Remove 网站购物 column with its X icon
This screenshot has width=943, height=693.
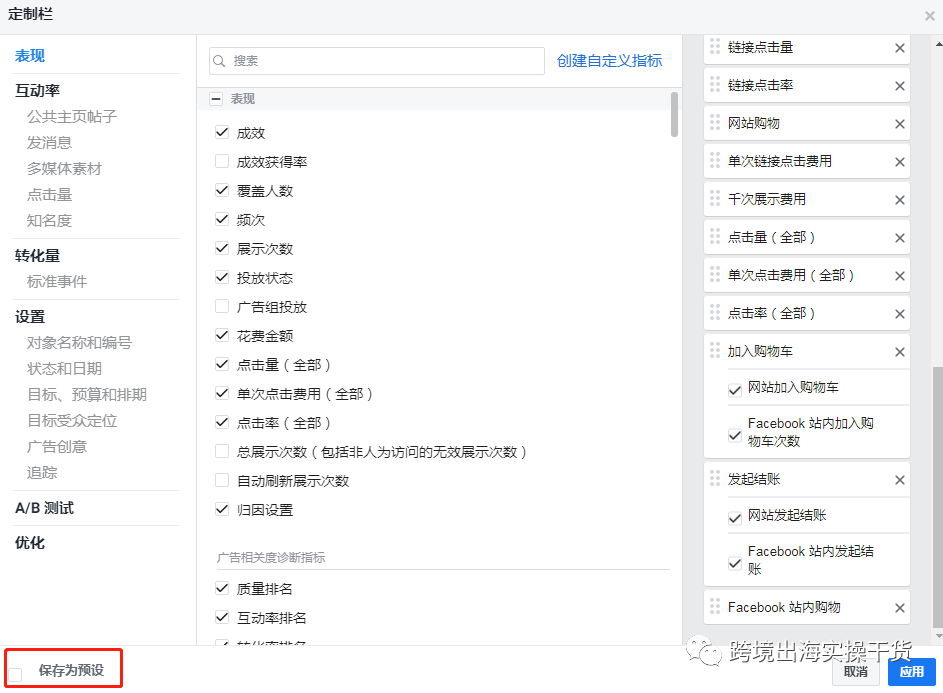pos(898,123)
